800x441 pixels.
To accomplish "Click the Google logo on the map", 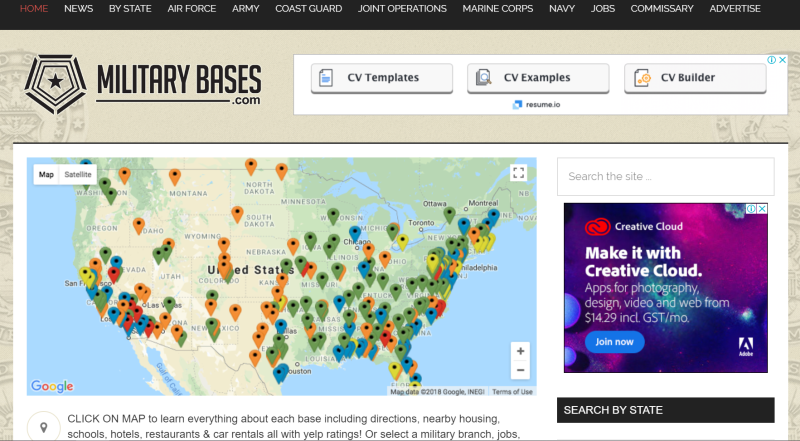I will (x=52, y=386).
